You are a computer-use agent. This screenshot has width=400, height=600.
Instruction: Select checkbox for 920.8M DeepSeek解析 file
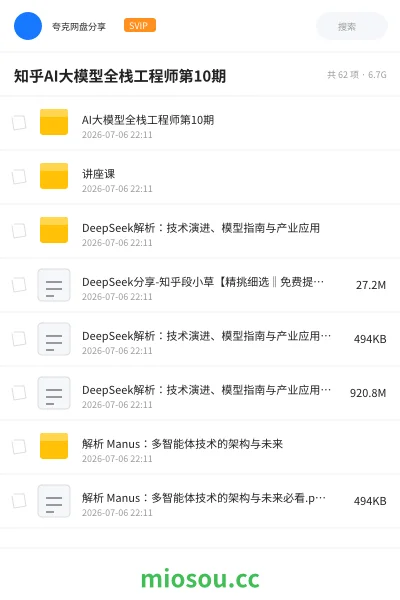(x=19, y=393)
